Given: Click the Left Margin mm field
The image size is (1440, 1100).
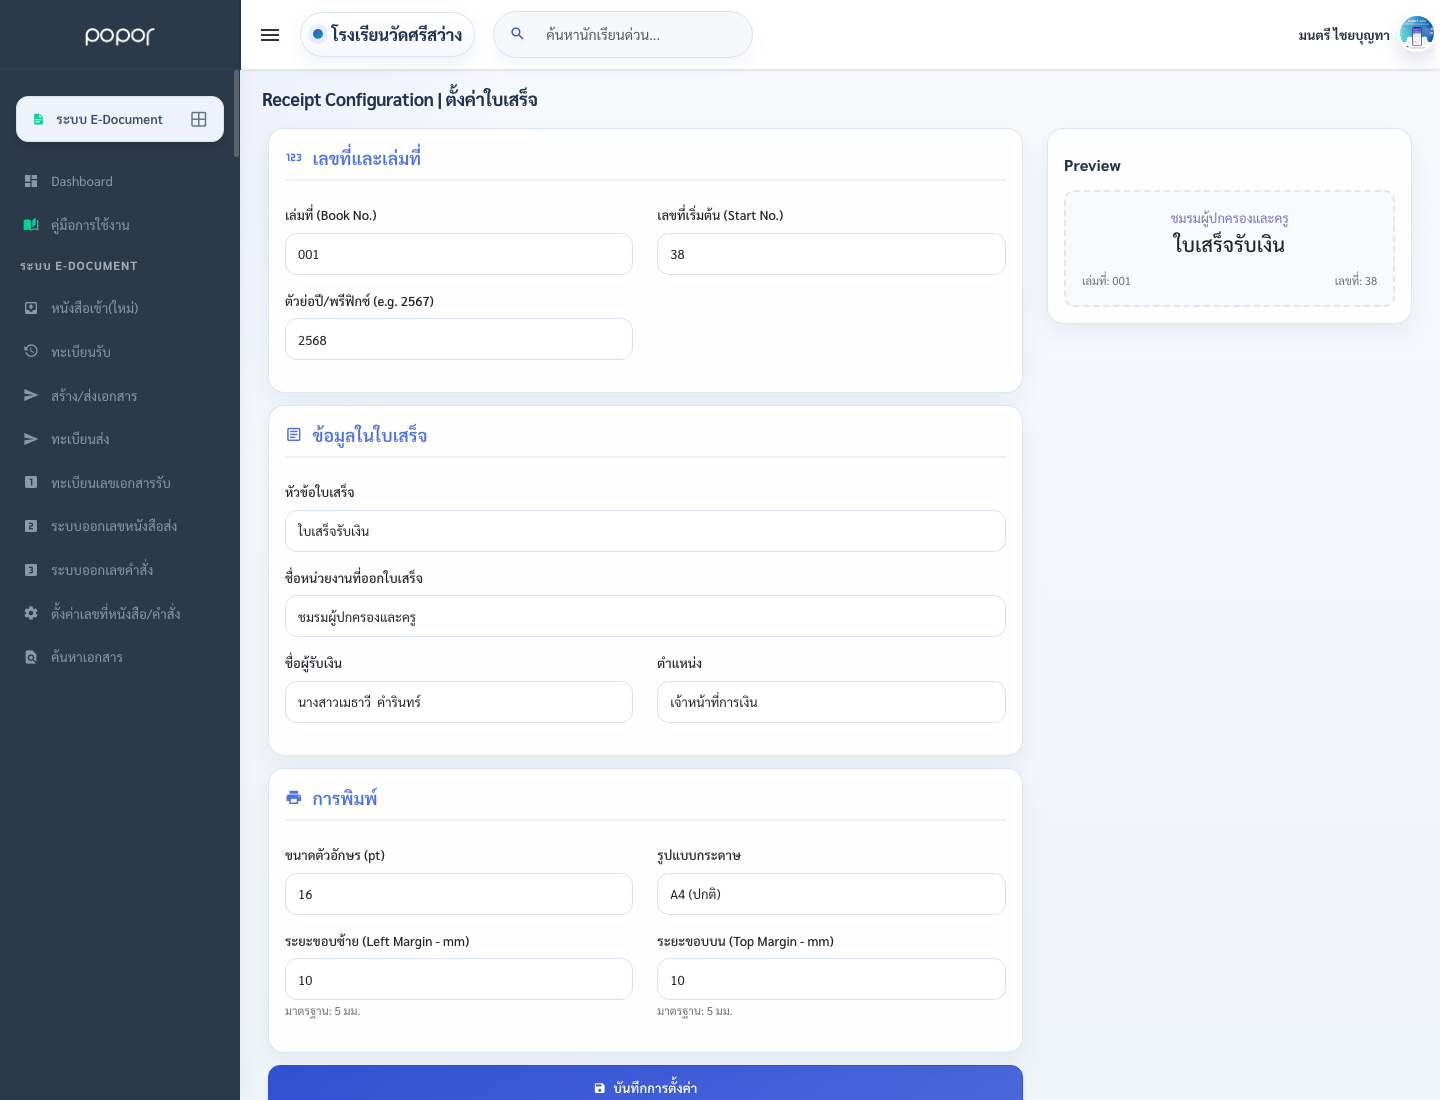Looking at the screenshot, I should 459,979.
